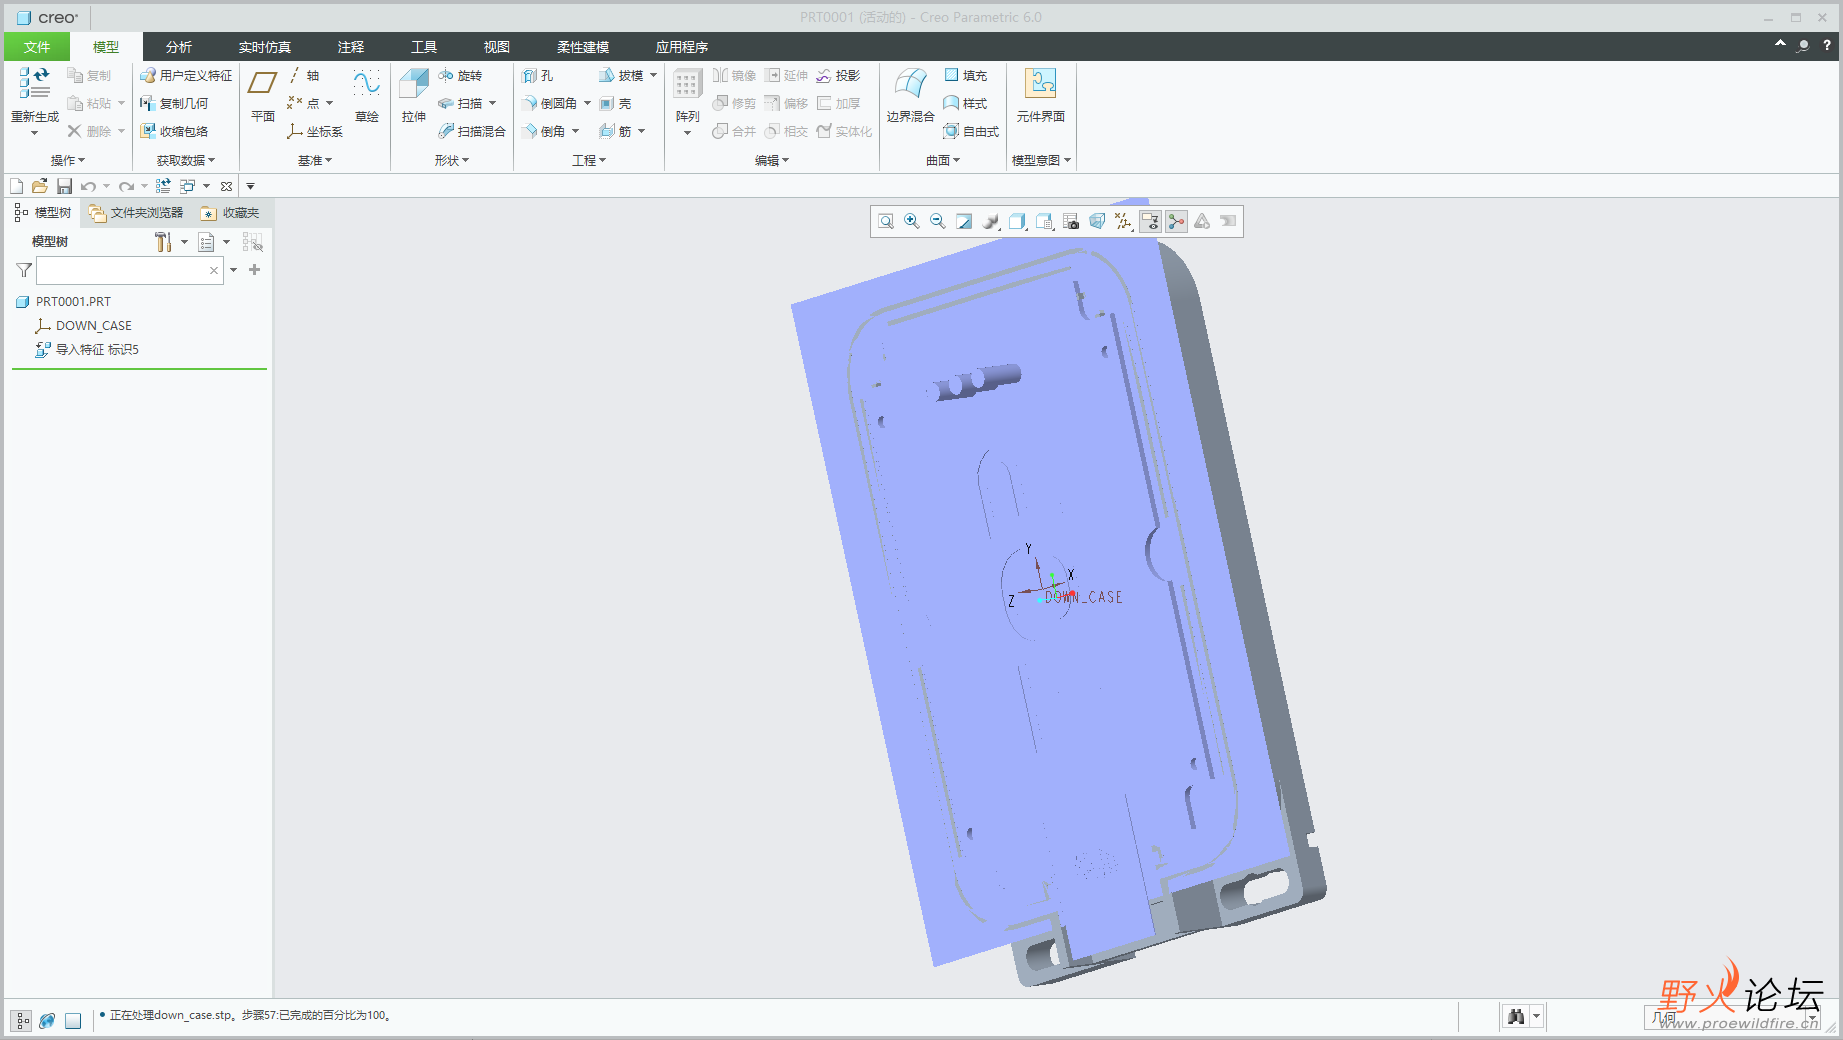
Task: Open model tree settings hammer dropdown
Action: 171,242
